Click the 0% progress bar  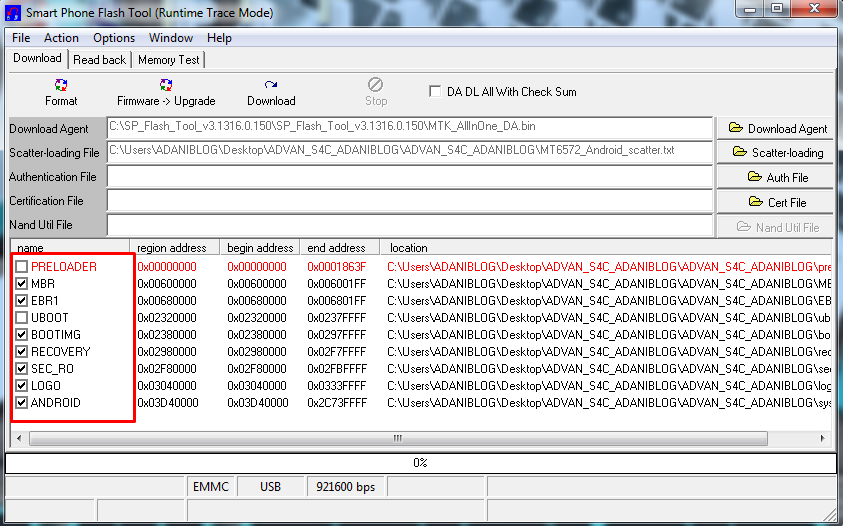coord(420,463)
